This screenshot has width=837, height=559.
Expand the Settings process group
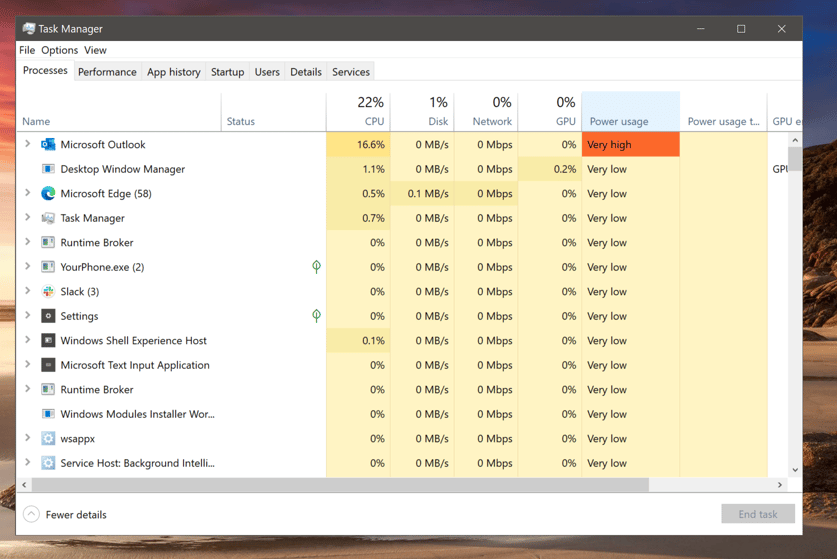28,316
